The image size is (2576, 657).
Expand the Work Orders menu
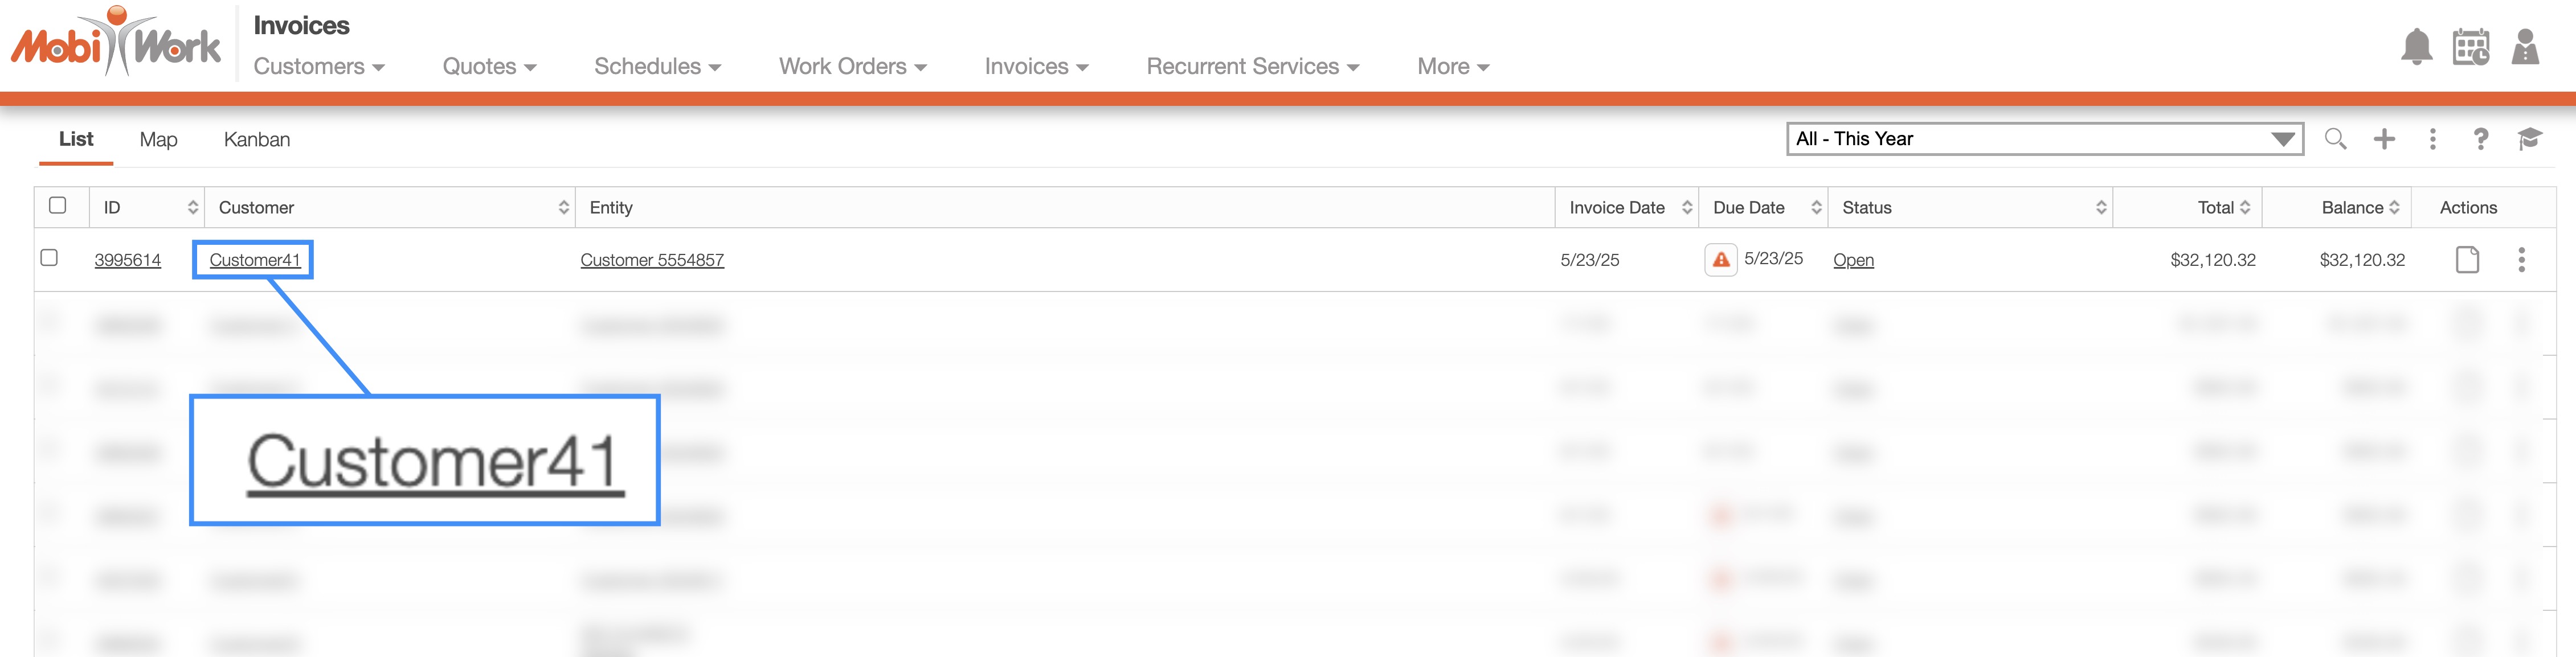[x=852, y=66]
